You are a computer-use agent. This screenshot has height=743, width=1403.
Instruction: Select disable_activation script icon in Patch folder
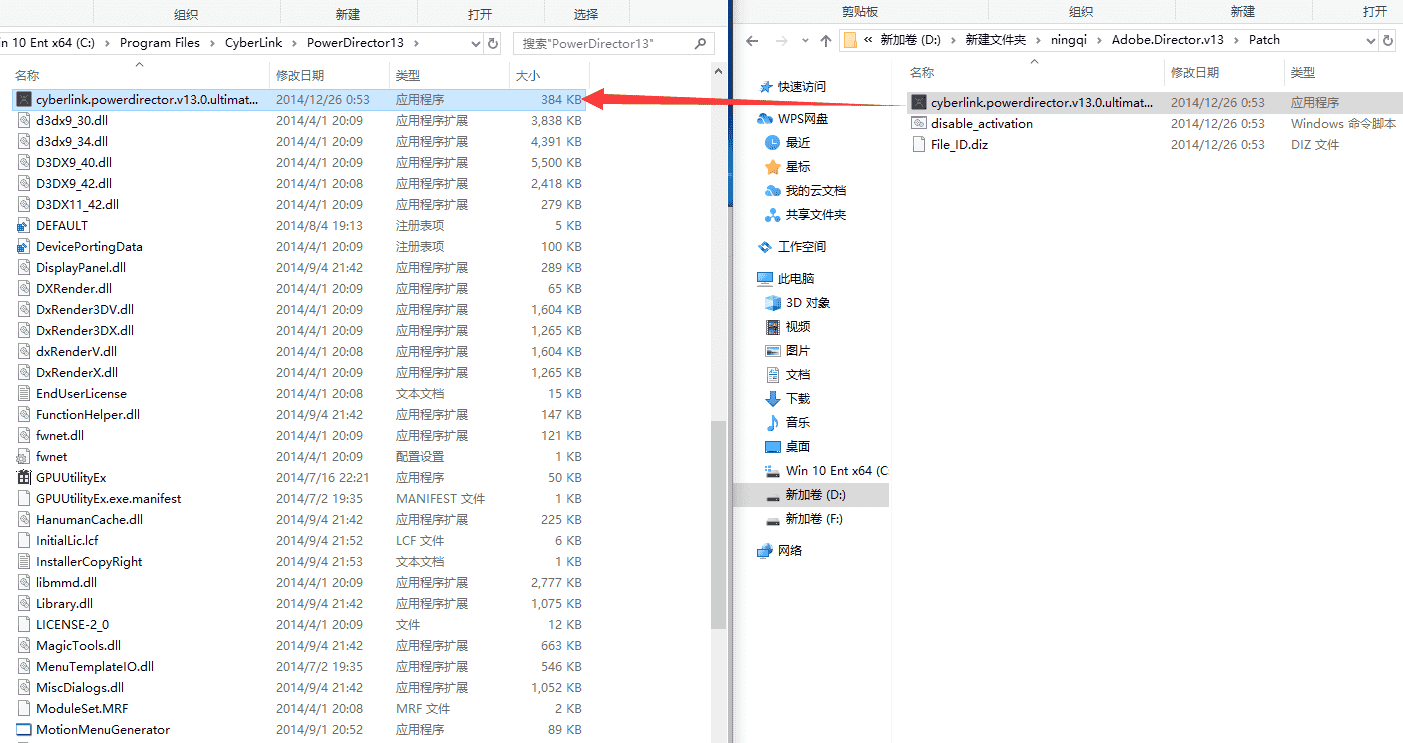pyautogui.click(x=919, y=124)
